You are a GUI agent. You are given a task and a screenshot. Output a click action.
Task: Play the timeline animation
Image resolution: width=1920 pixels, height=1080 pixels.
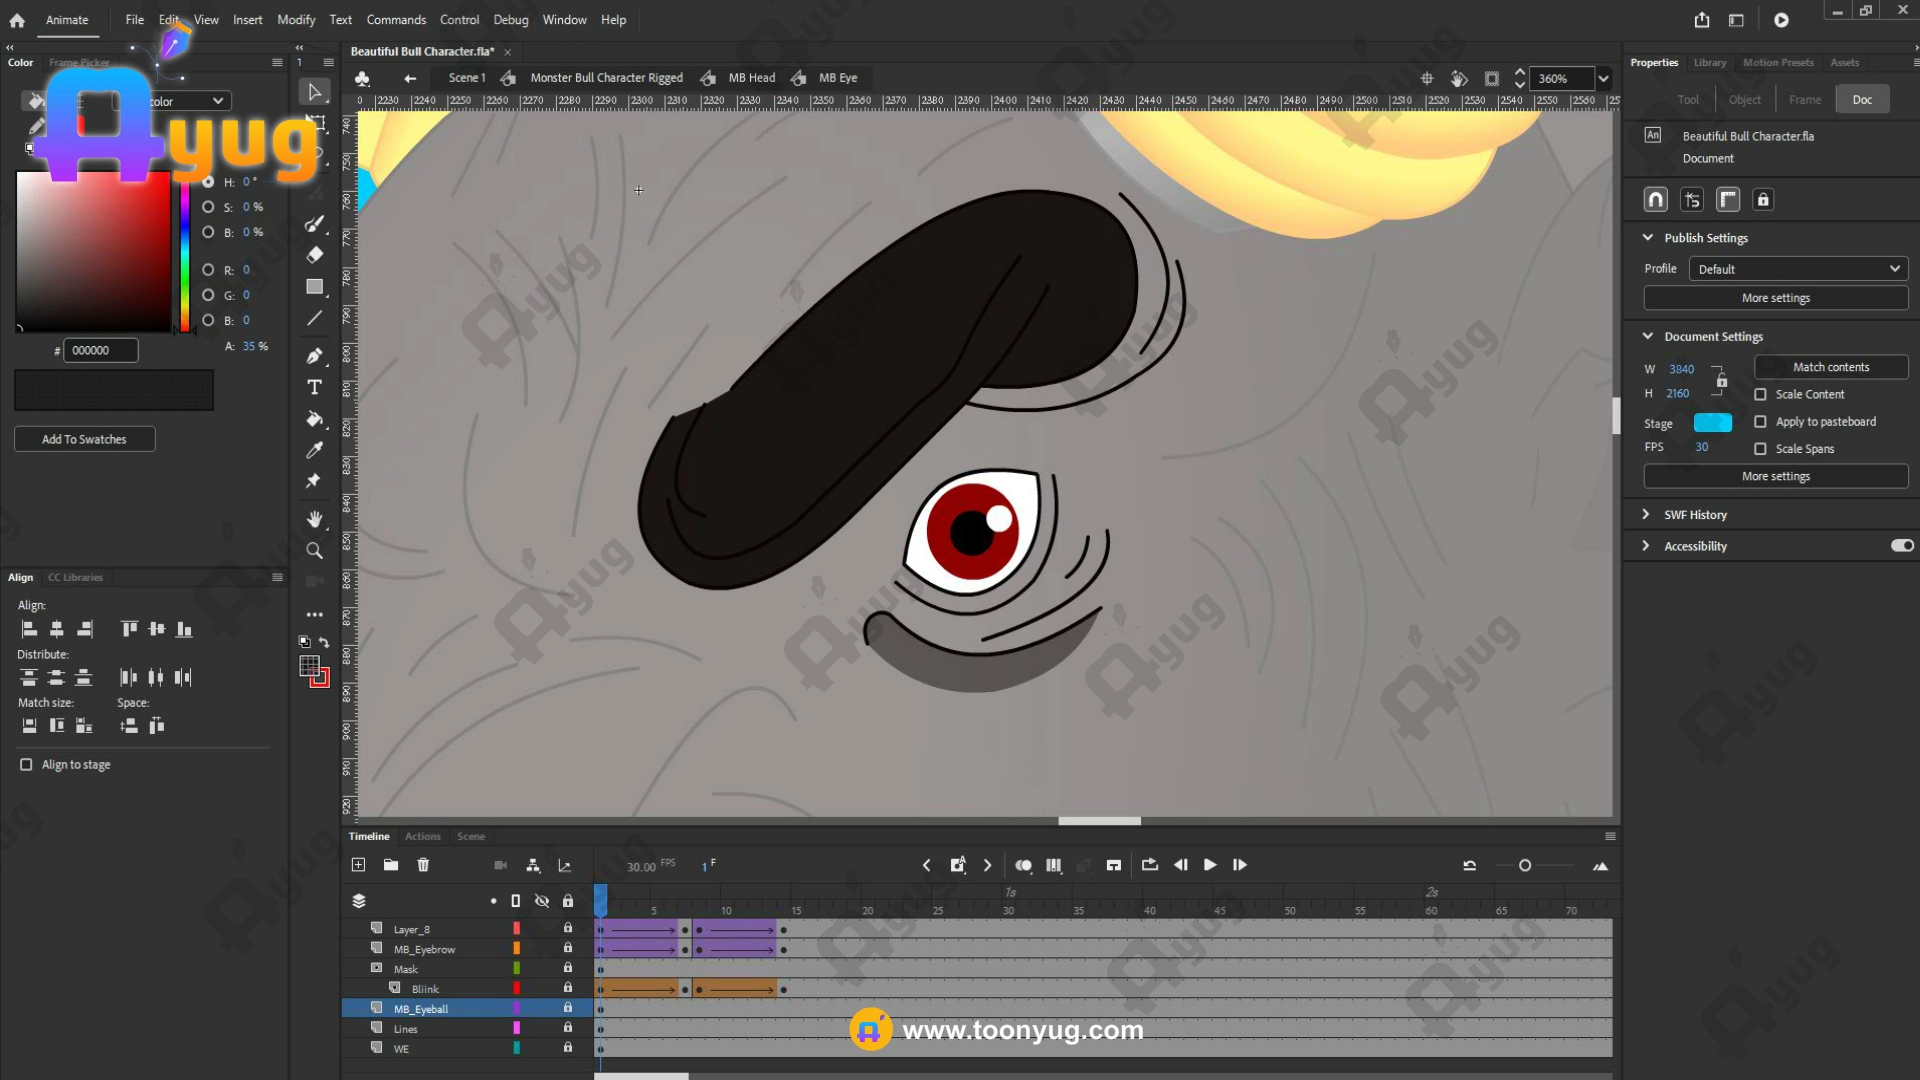click(1210, 865)
